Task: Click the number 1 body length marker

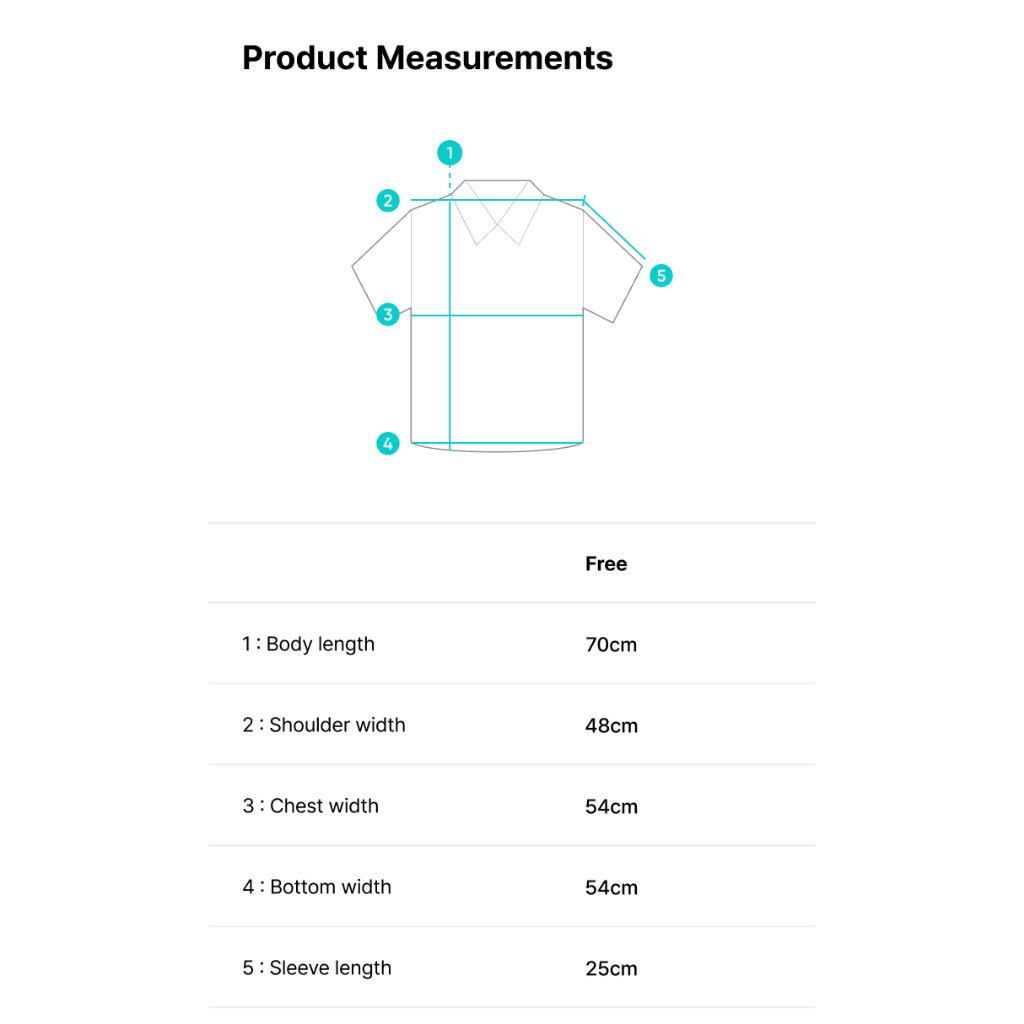Action: coord(450,153)
